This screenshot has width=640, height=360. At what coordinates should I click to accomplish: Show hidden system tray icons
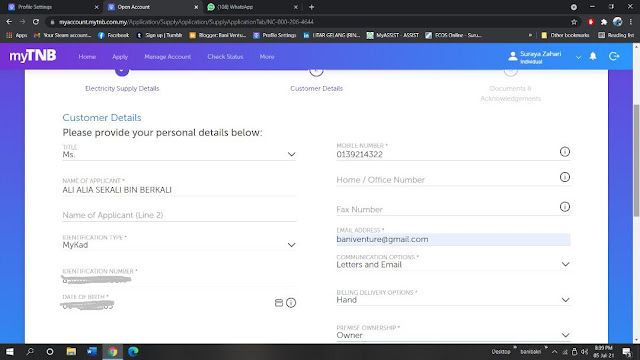[554, 351]
